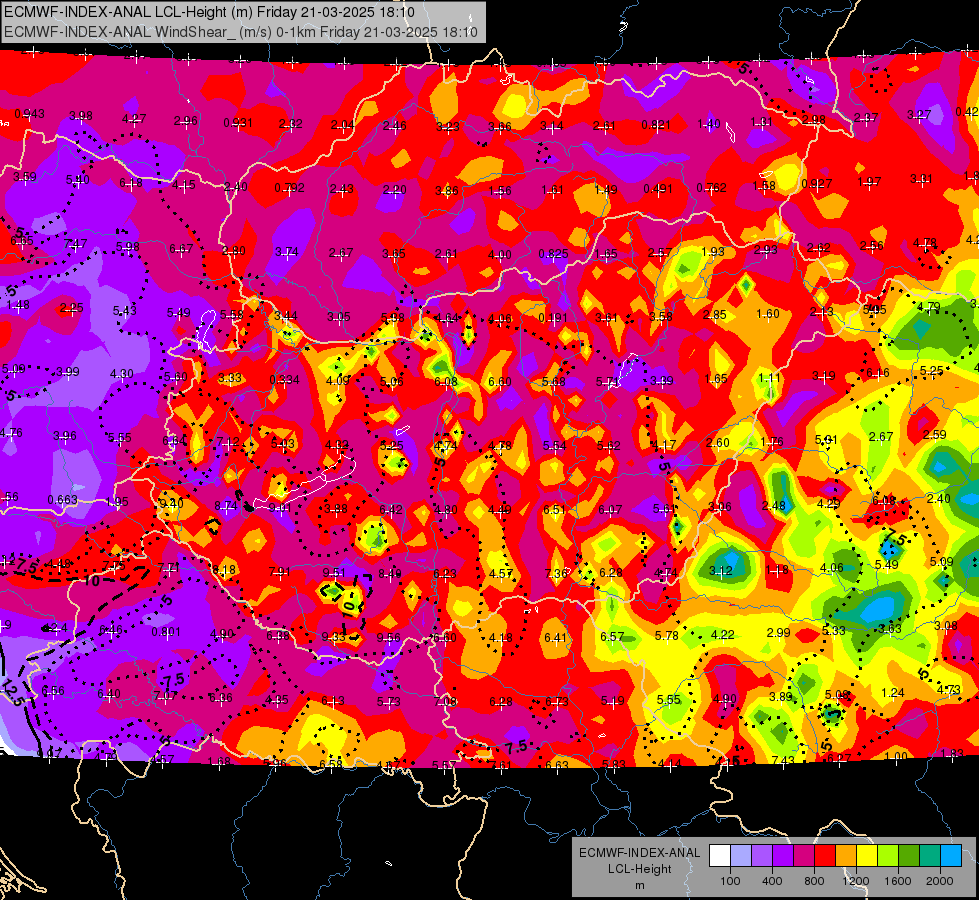
Task: Click the wind shear value 3.98
Action: click(x=81, y=116)
